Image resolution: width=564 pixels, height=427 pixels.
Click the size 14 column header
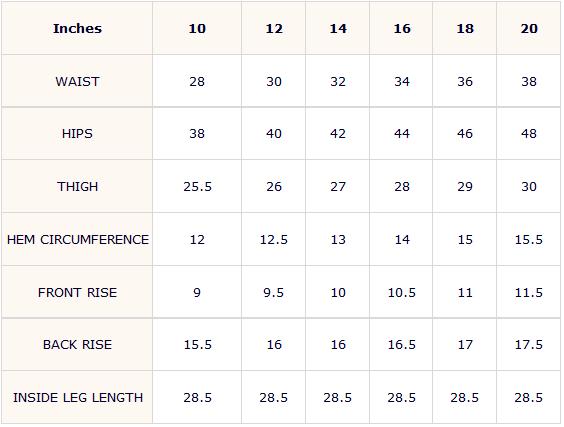[338, 28]
